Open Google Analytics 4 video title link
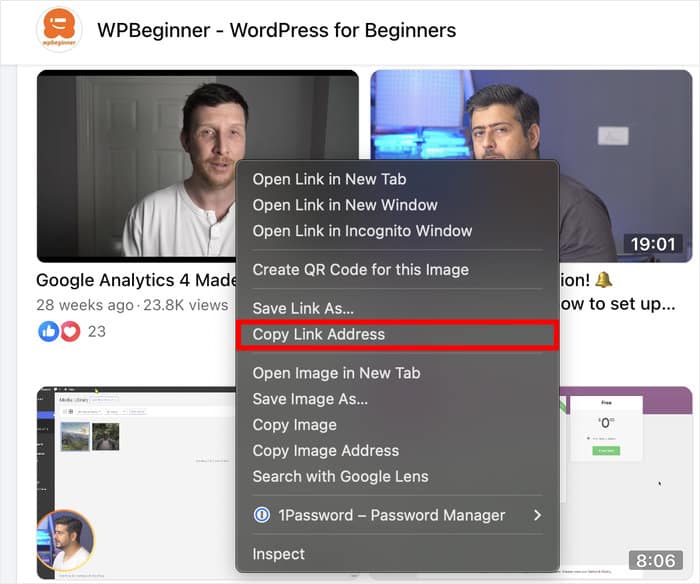The width and height of the screenshot is (700, 584). [135, 281]
